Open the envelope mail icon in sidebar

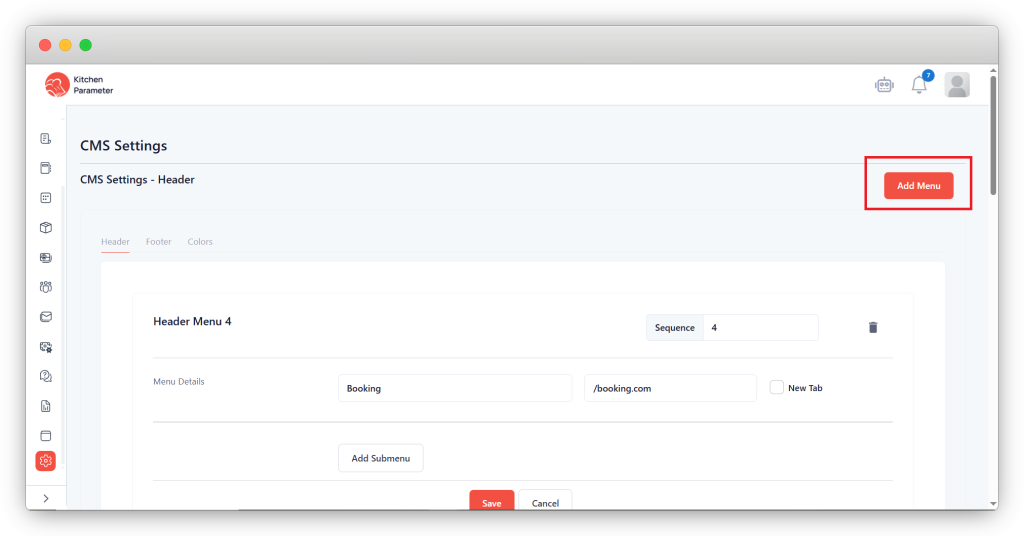coord(45,317)
